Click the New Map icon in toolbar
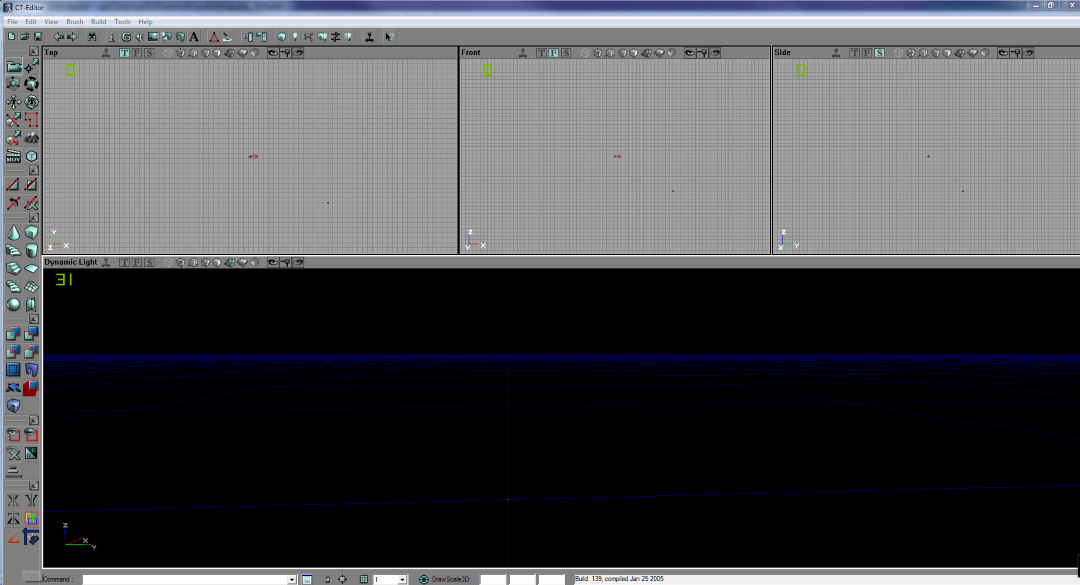 pos(10,37)
